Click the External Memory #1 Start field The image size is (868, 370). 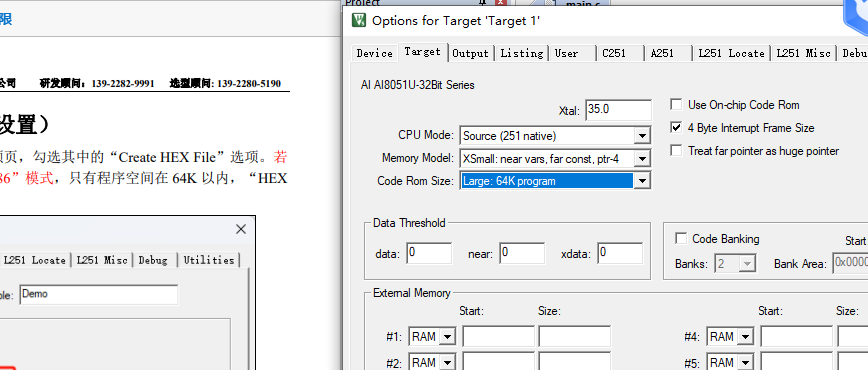(499, 336)
